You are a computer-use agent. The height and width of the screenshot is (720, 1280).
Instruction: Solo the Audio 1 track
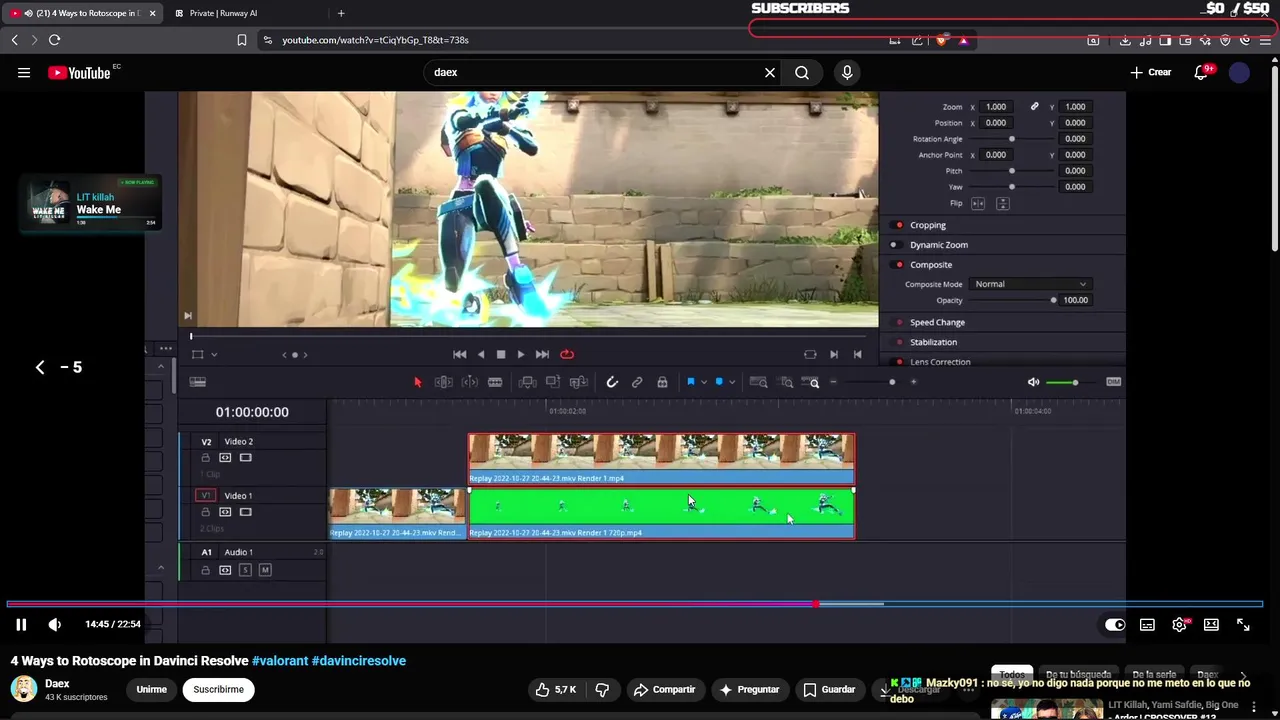(246, 570)
